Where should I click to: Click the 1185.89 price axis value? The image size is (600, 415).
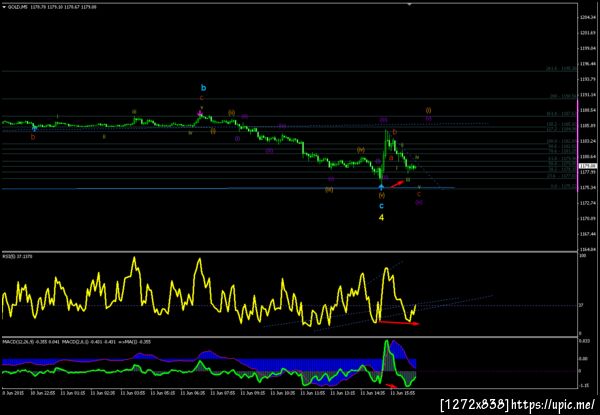pos(587,125)
